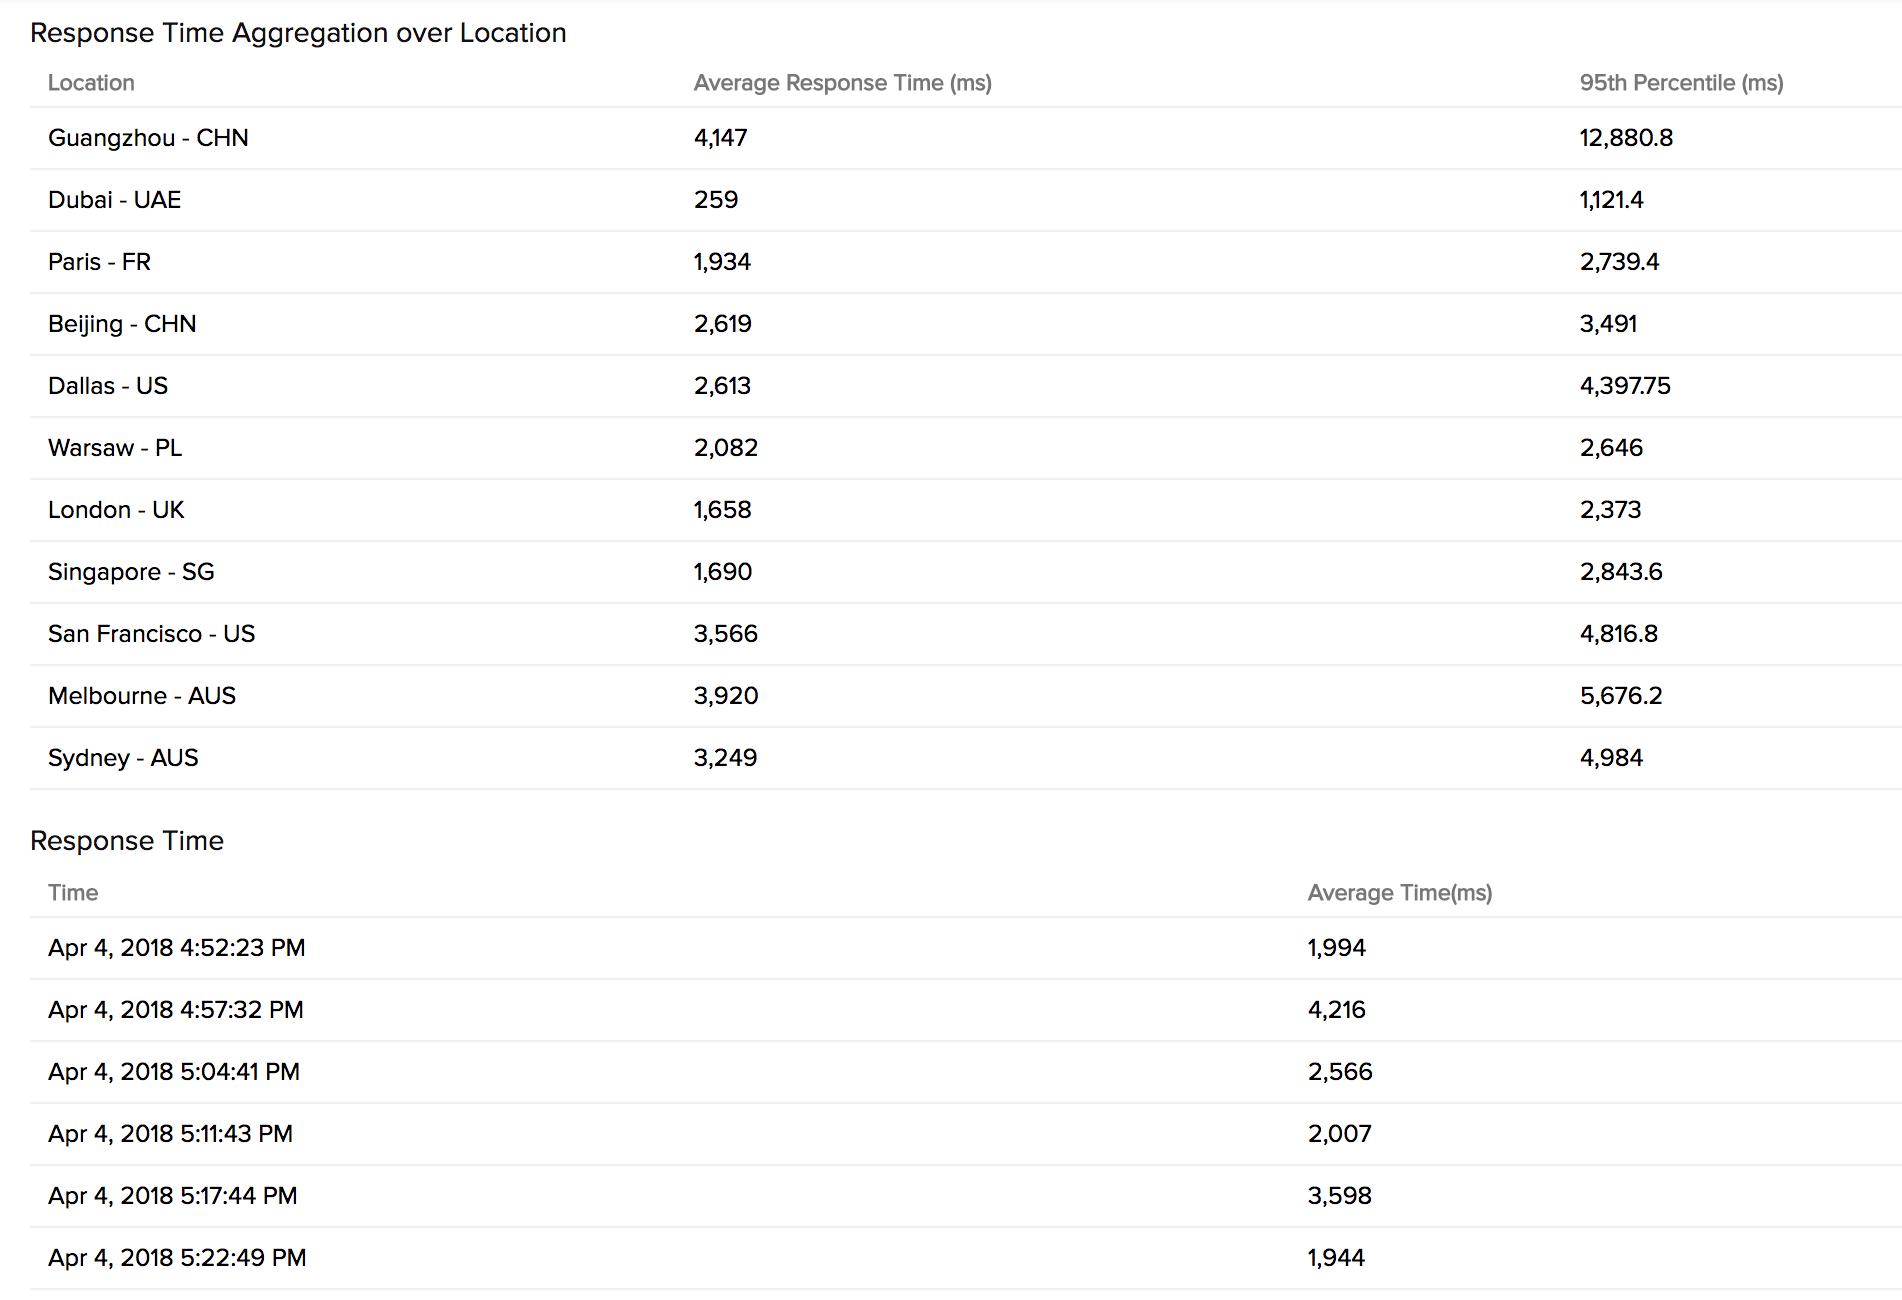Viewport: 1902px width, 1300px height.
Task: Click the San Francisco - US location
Action: 151,634
